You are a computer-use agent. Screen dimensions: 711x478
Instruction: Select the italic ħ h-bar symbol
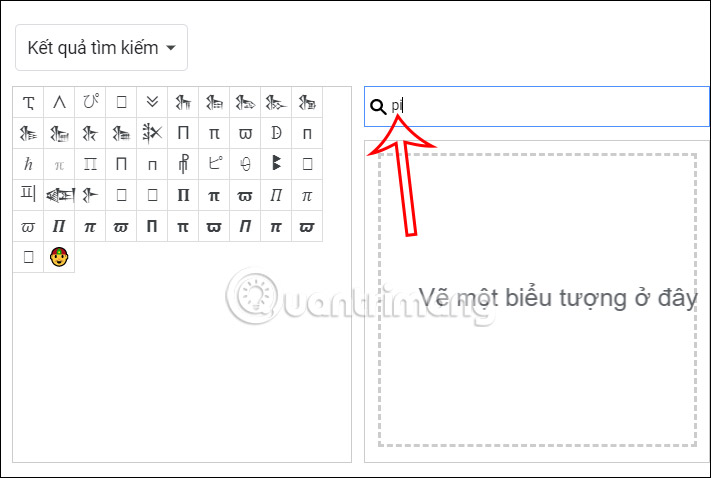point(28,164)
